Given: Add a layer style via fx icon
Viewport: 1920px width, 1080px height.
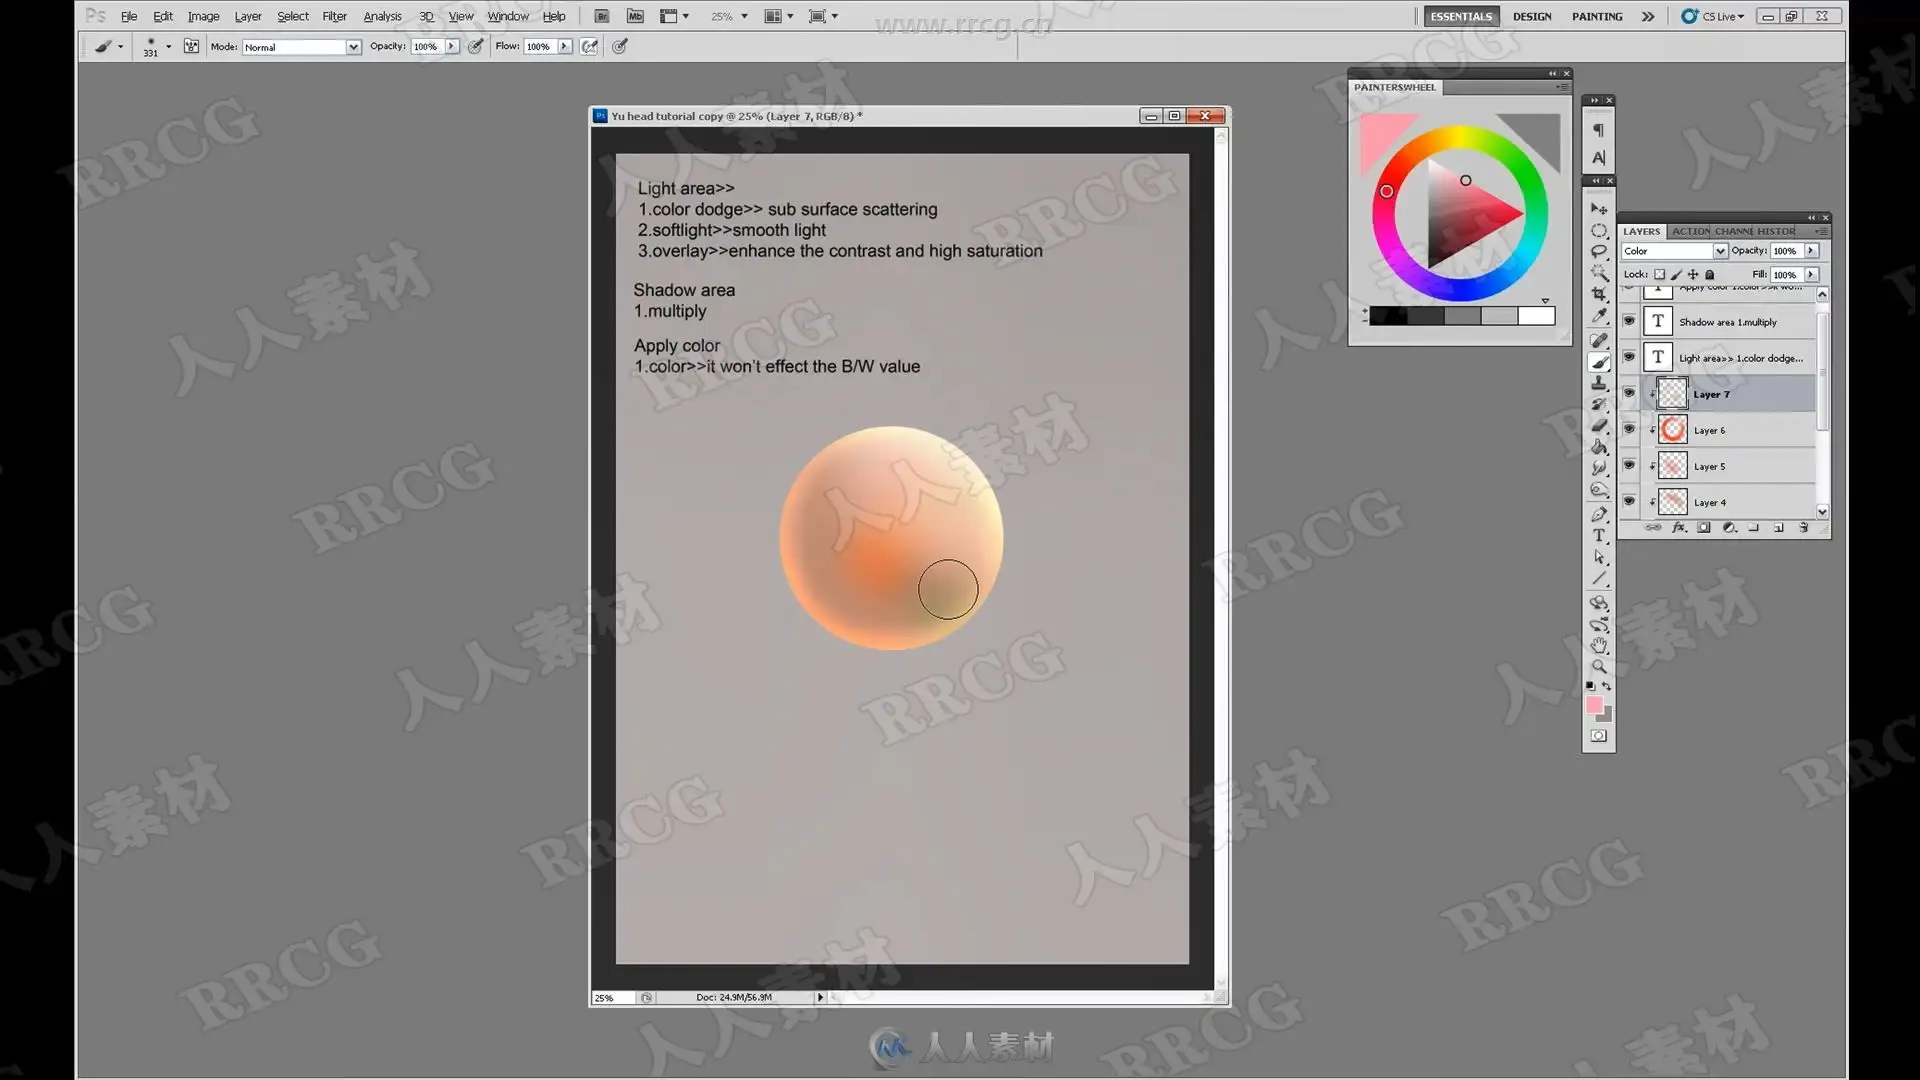Looking at the screenshot, I should (1679, 528).
